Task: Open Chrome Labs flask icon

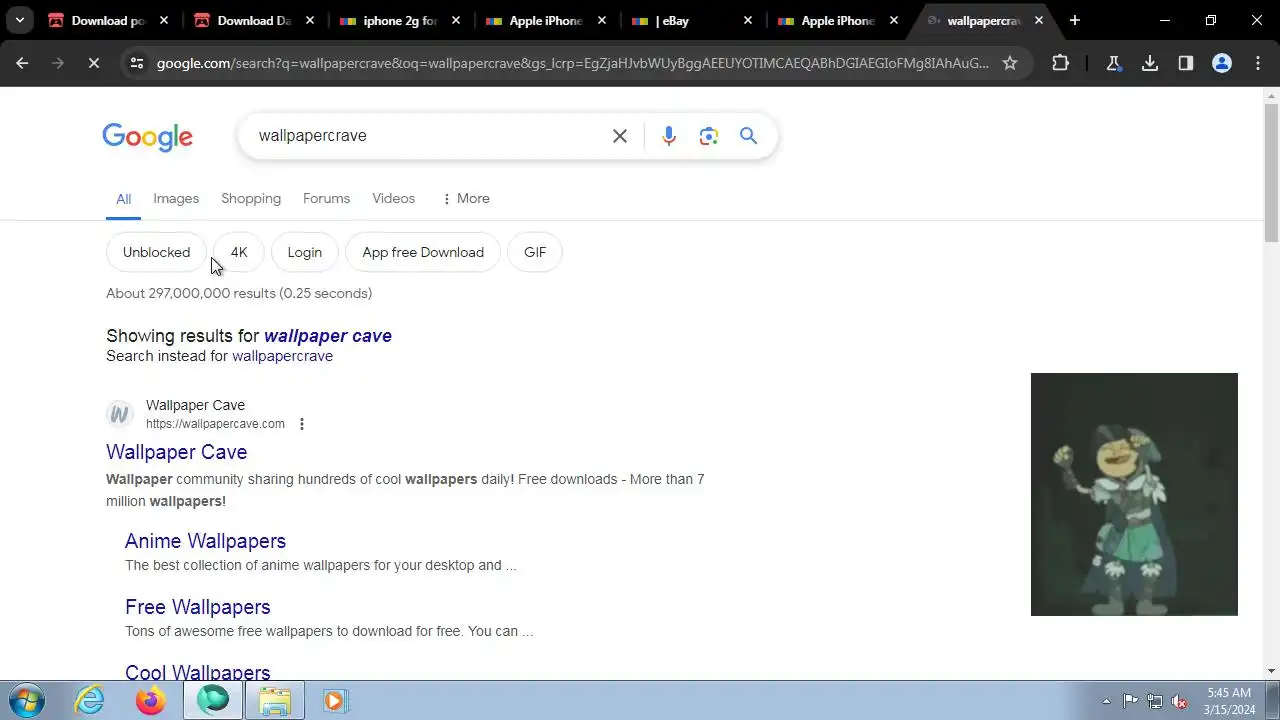Action: (1114, 63)
